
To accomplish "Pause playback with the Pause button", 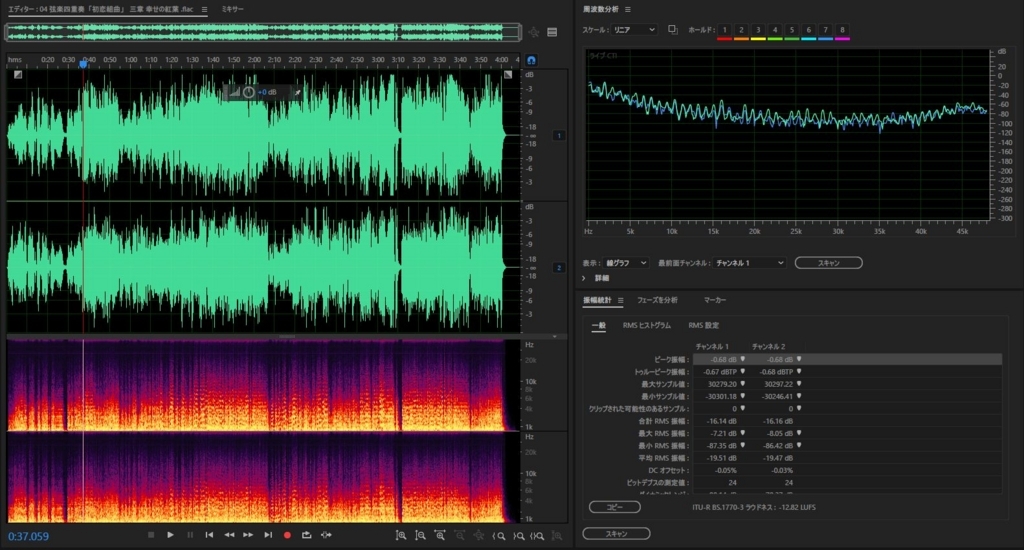I will pos(190,535).
